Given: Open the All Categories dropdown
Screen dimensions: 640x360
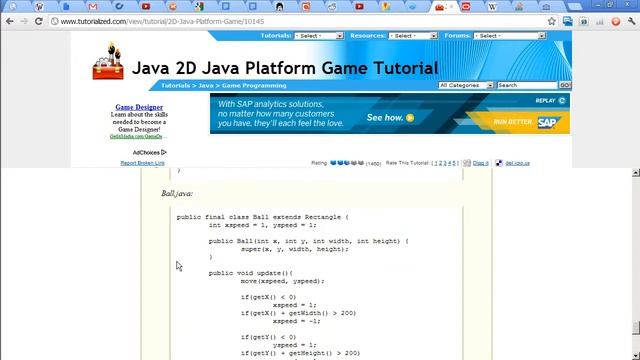Looking at the screenshot, I should point(466,85).
